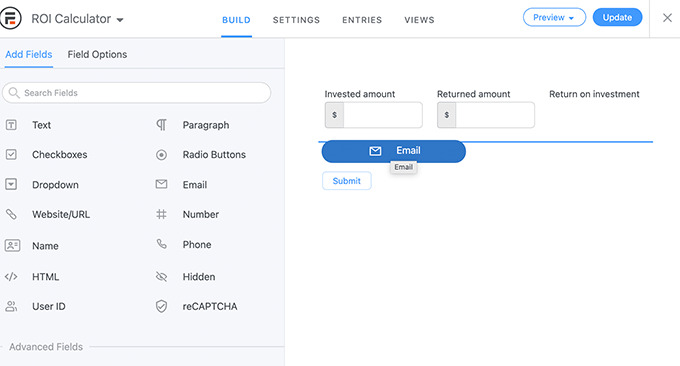Click the dollar prefix of Returned amount
Screen dimensions: 680x366
(x=447, y=115)
